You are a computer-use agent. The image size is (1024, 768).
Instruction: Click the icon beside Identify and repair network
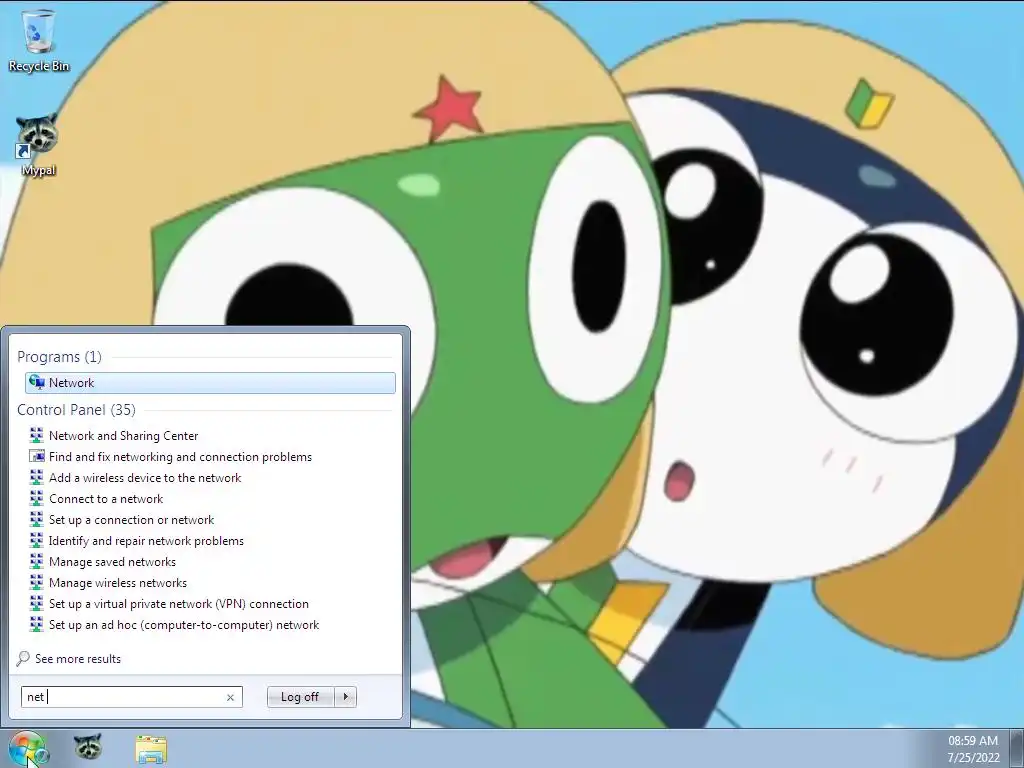37,541
